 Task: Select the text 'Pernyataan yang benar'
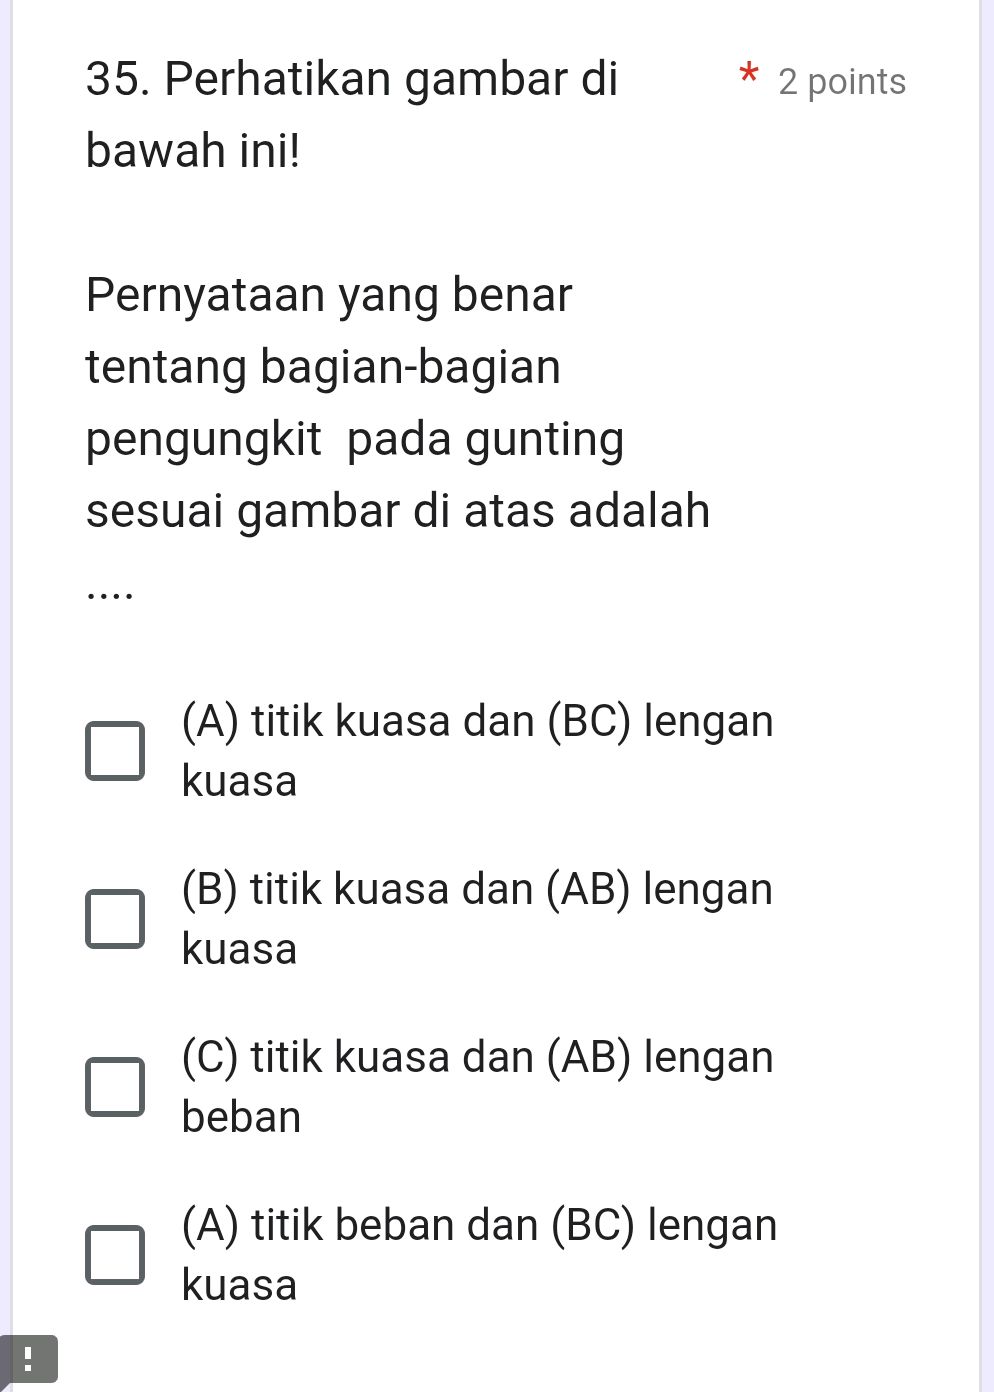[x=328, y=293]
